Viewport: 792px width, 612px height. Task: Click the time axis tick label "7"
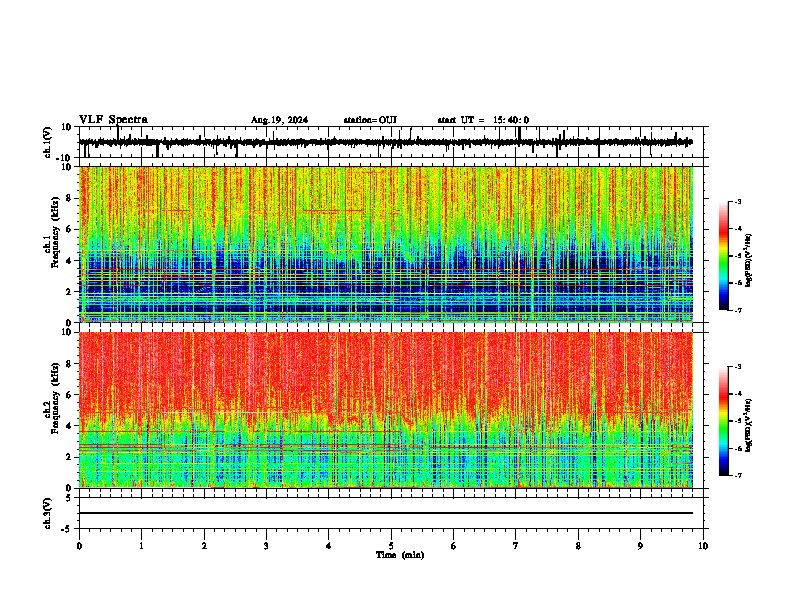pos(515,546)
